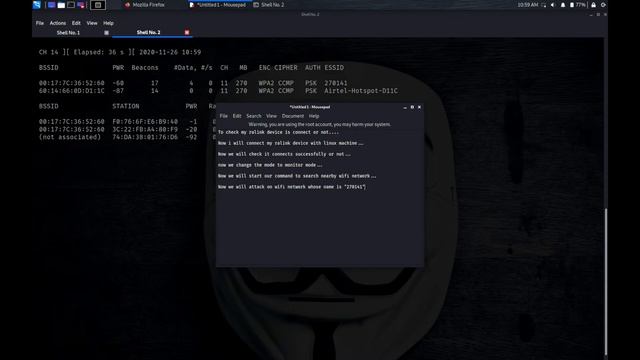Launch the terminal emulator icon in top panel
640x360 pixels.
click(x=71, y=5)
